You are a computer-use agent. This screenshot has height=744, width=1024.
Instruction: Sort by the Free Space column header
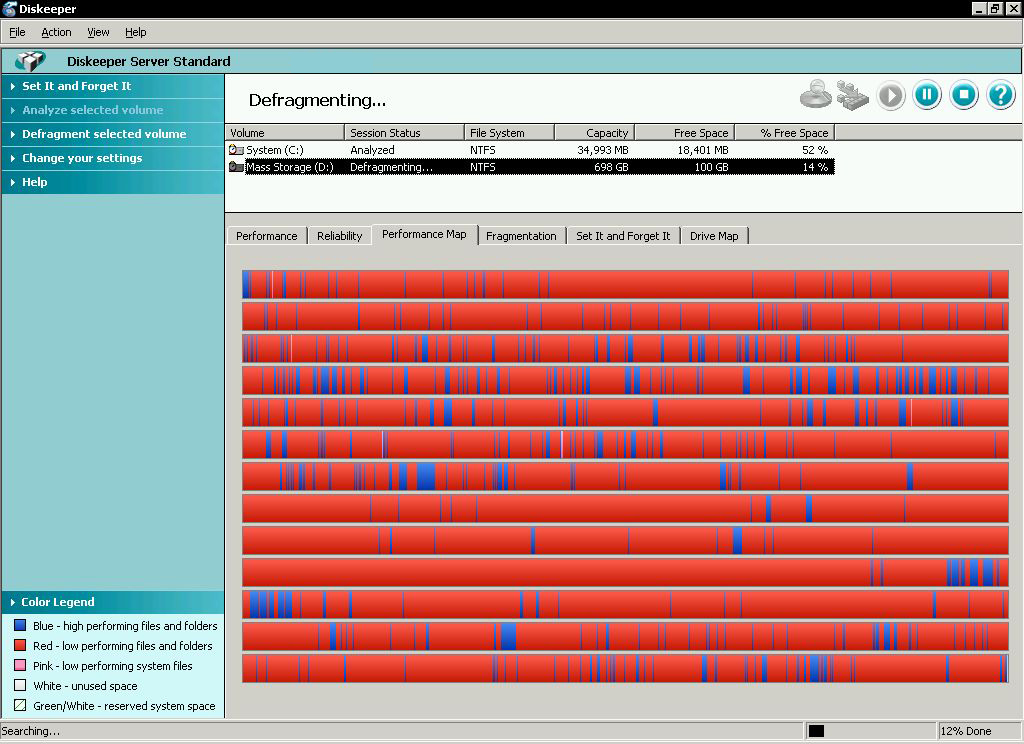click(685, 133)
